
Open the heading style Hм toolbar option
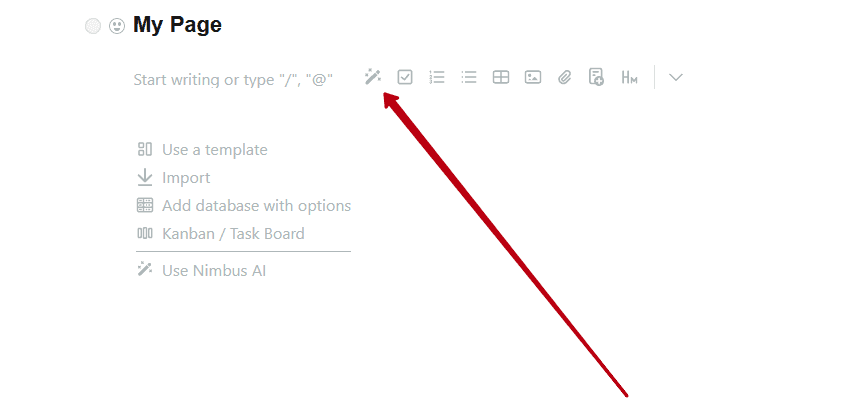point(629,77)
